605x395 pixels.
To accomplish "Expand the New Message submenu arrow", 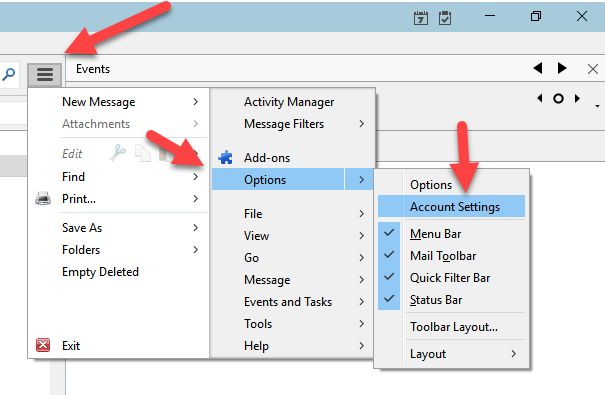I will tap(196, 101).
